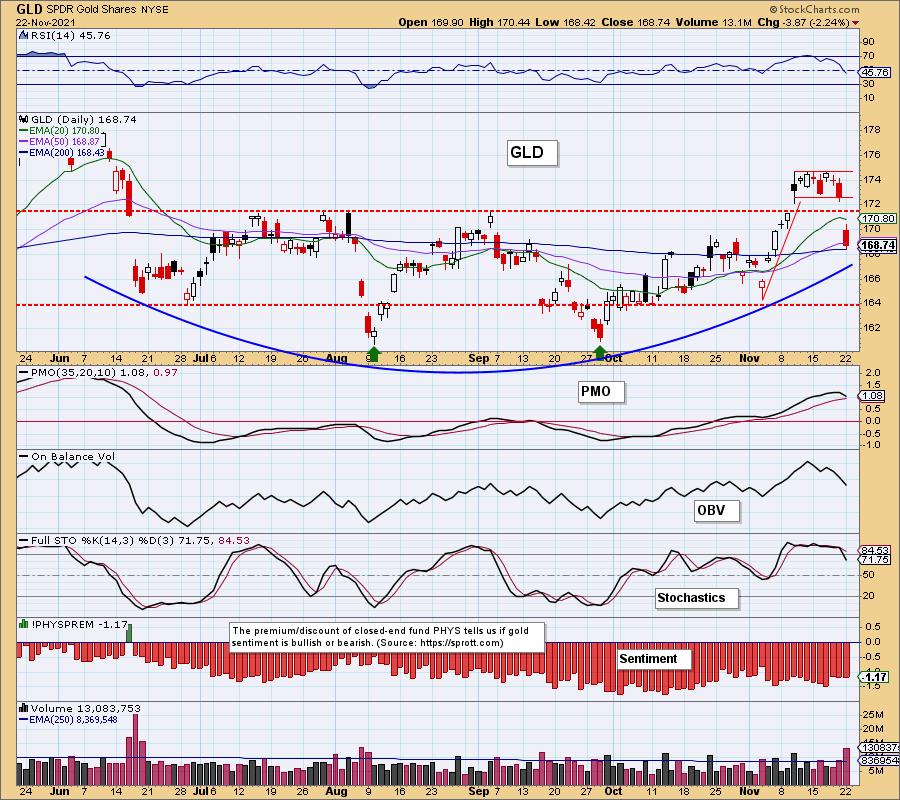Click the boxed PMO annotation label
The width and height of the screenshot is (900, 800).
click(x=600, y=392)
